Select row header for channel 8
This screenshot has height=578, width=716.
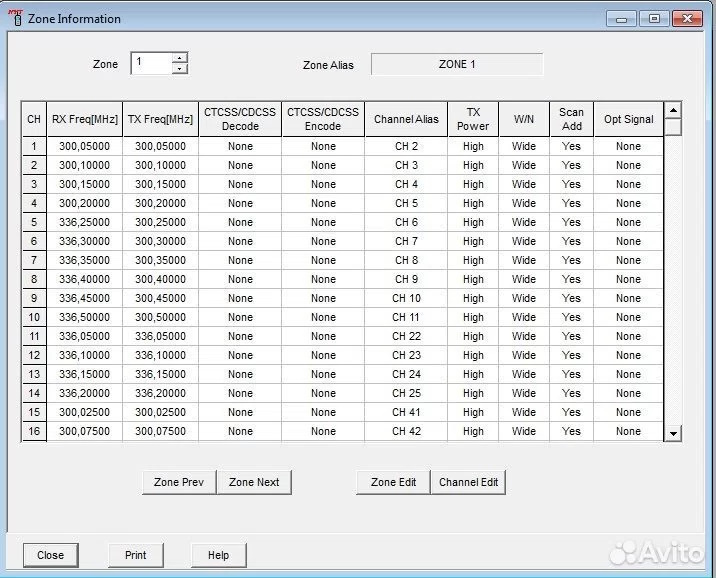[x=34, y=279]
